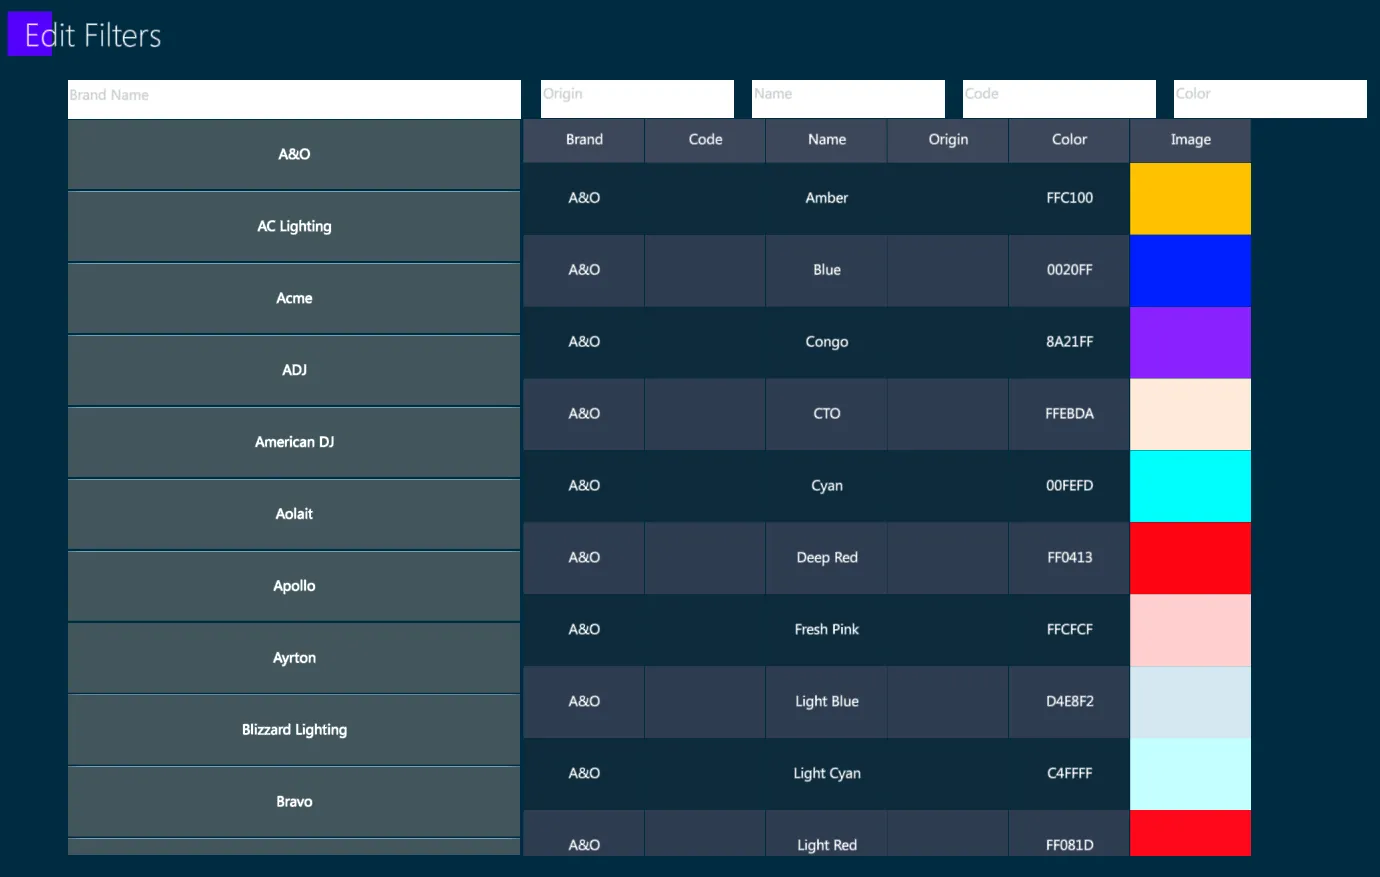Click the Color filter field
The width and height of the screenshot is (1380, 877).
click(1270, 99)
